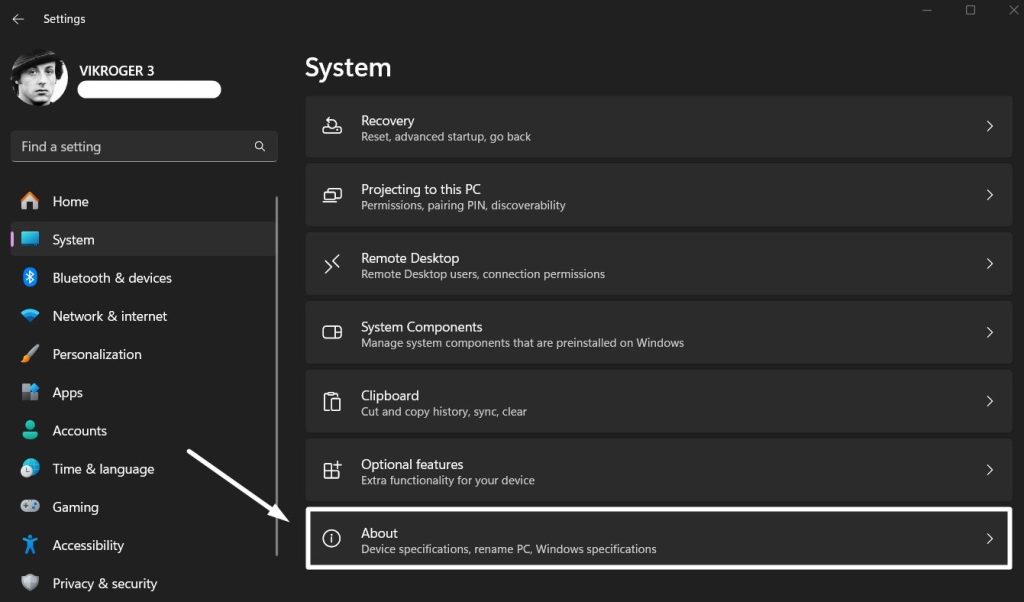Click the Optional features icon
Screen dimensions: 1024x602
(x=332, y=470)
